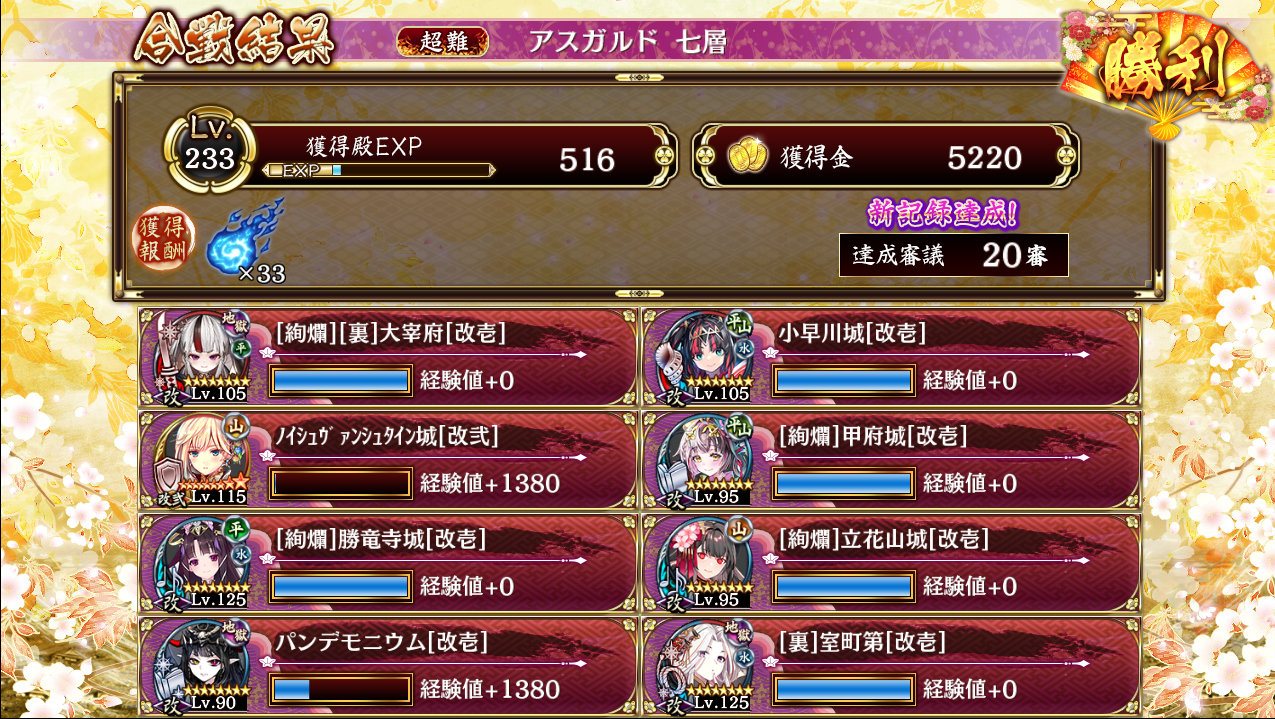This screenshot has height=719, width=1275.
Task: Select the [絢爛]立花山城[改壱] character portrait
Action: [703, 563]
